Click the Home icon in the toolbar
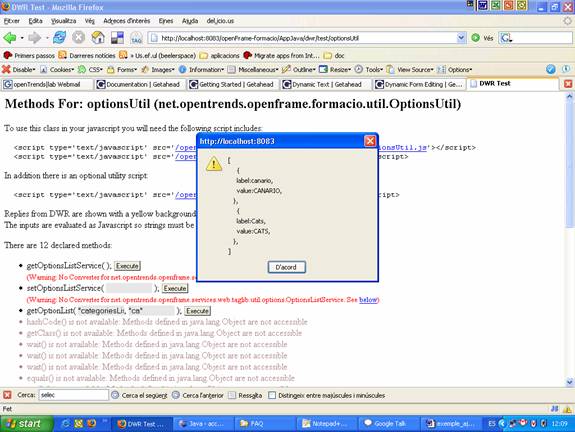This screenshot has height=432, width=575. [98, 37]
